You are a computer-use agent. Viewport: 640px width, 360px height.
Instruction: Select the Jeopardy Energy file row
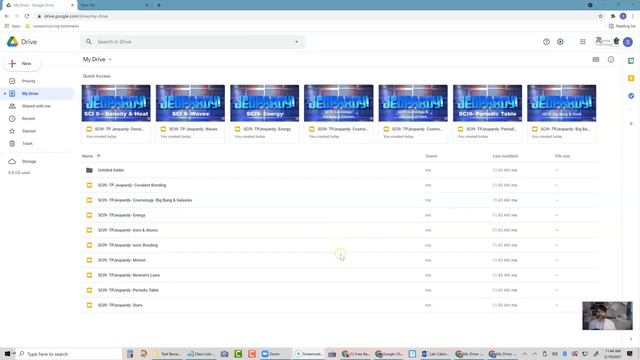pyautogui.click(x=341, y=215)
